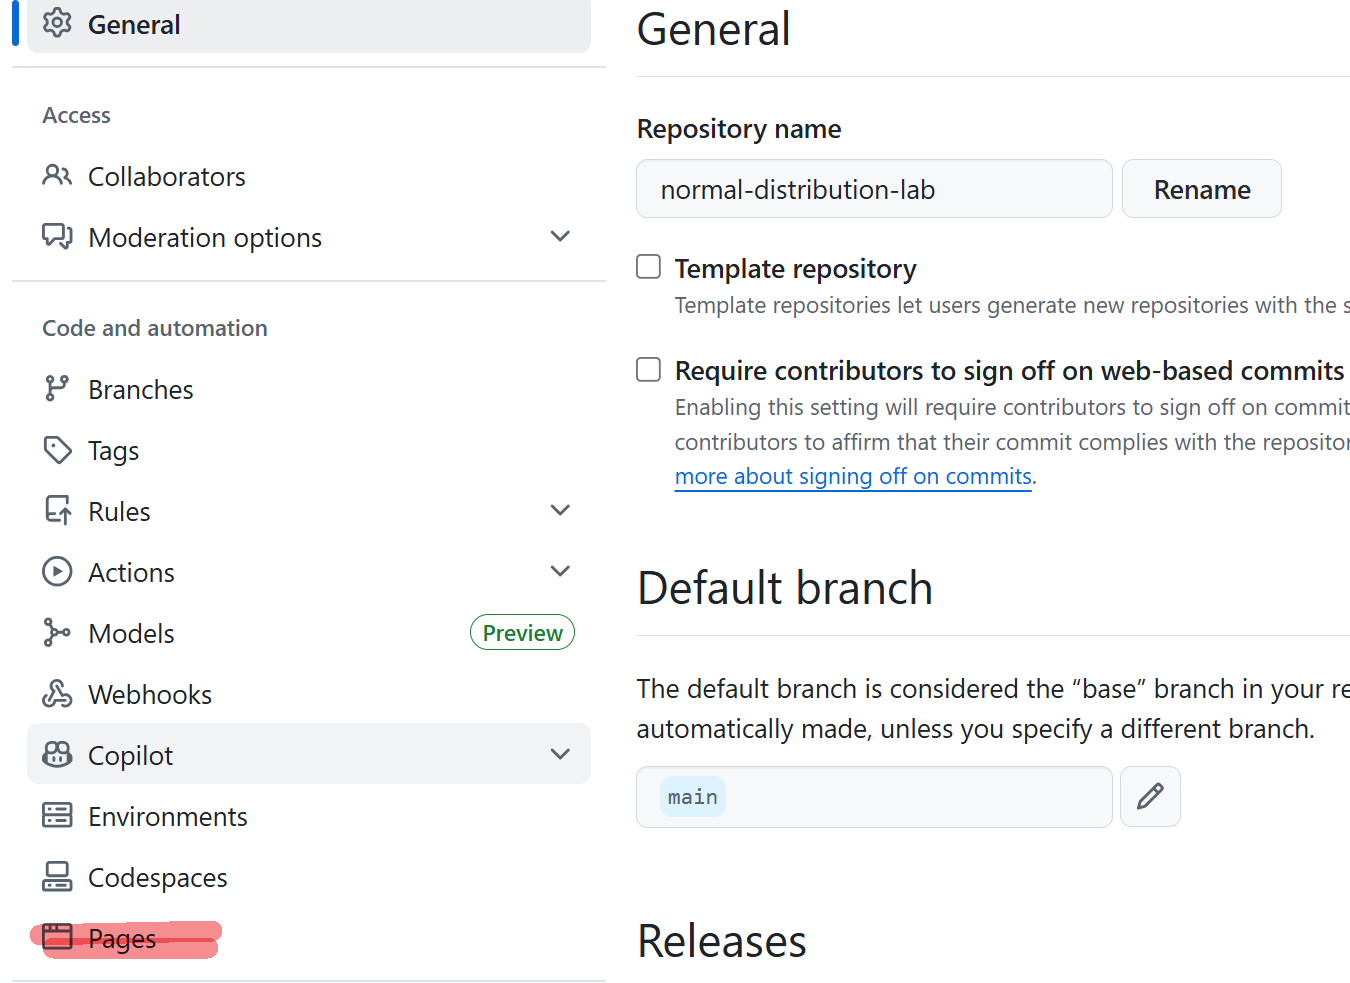The image size is (1350, 983).
Task: Check Require contributors to sign off
Action: [649, 370]
